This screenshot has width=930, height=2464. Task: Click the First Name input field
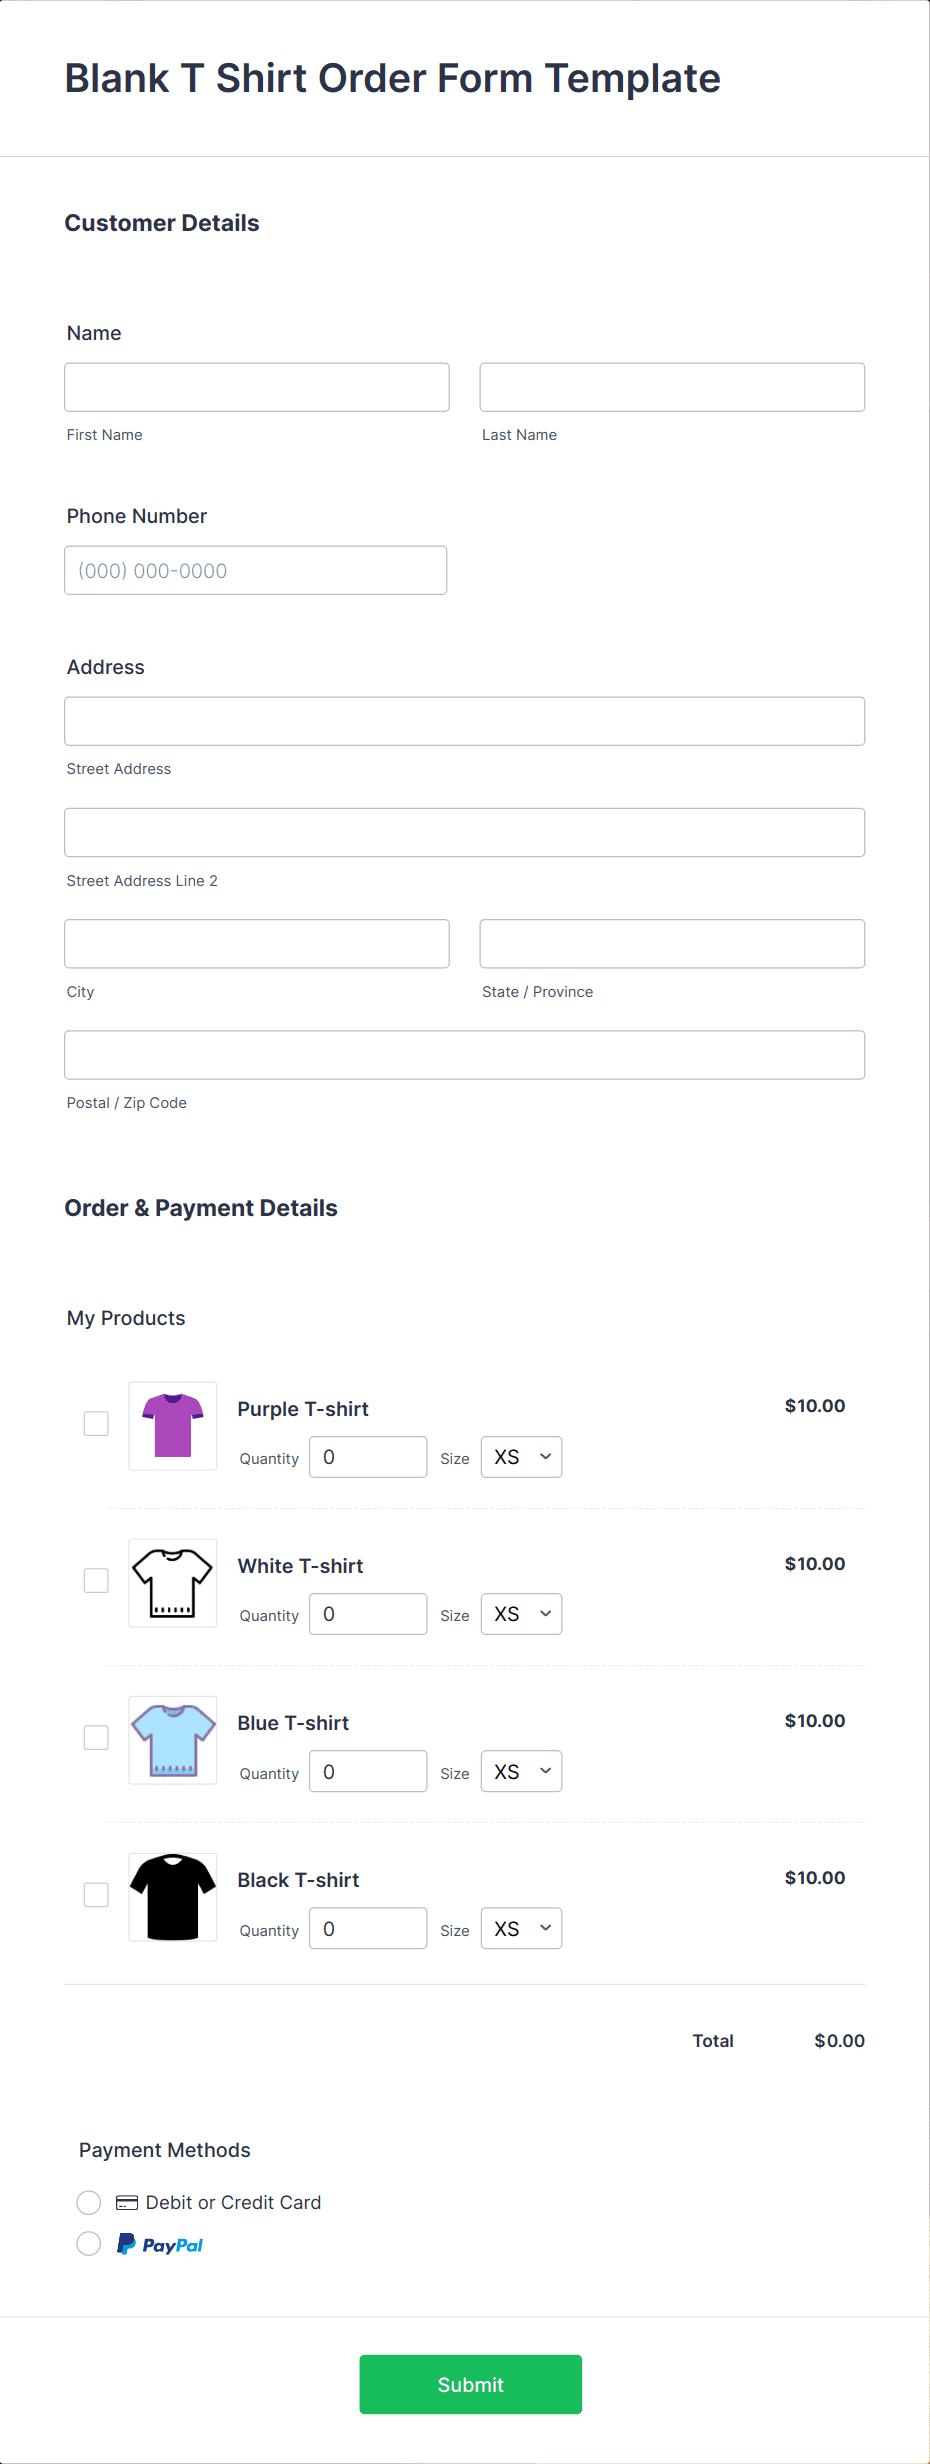(257, 387)
